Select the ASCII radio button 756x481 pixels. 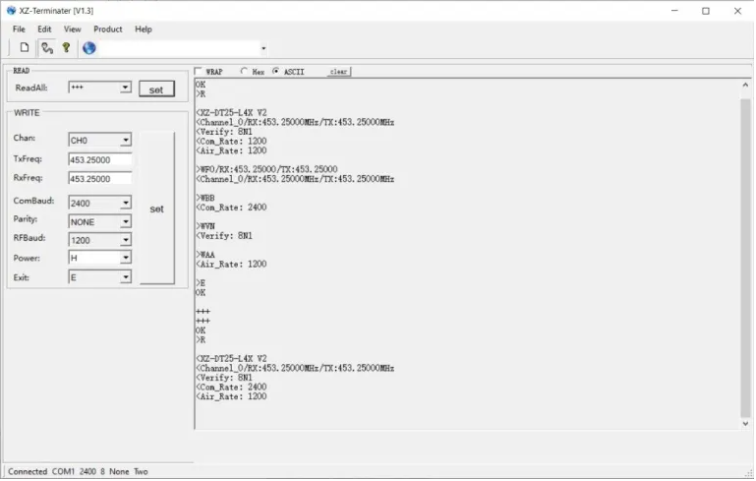point(276,72)
